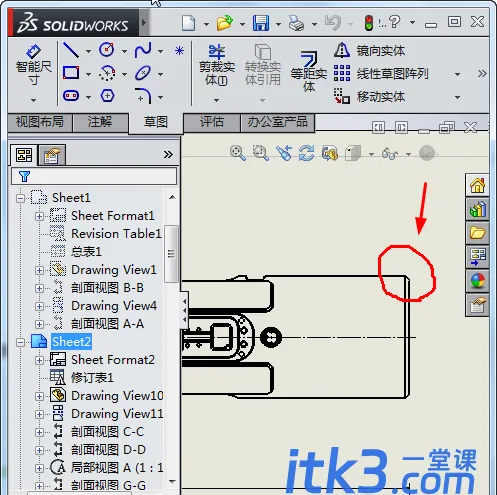Expand more toolbar commands chevron at ribbon end

tap(482, 73)
